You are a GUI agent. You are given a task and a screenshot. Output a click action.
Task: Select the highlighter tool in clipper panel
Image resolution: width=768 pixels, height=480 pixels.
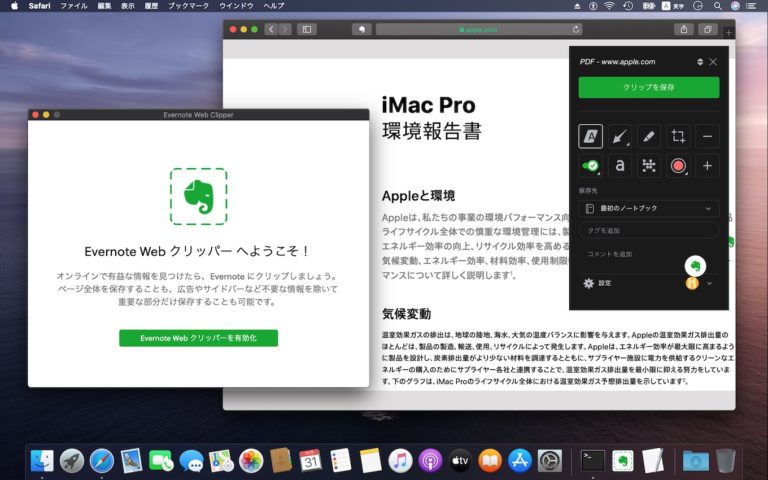coord(590,136)
